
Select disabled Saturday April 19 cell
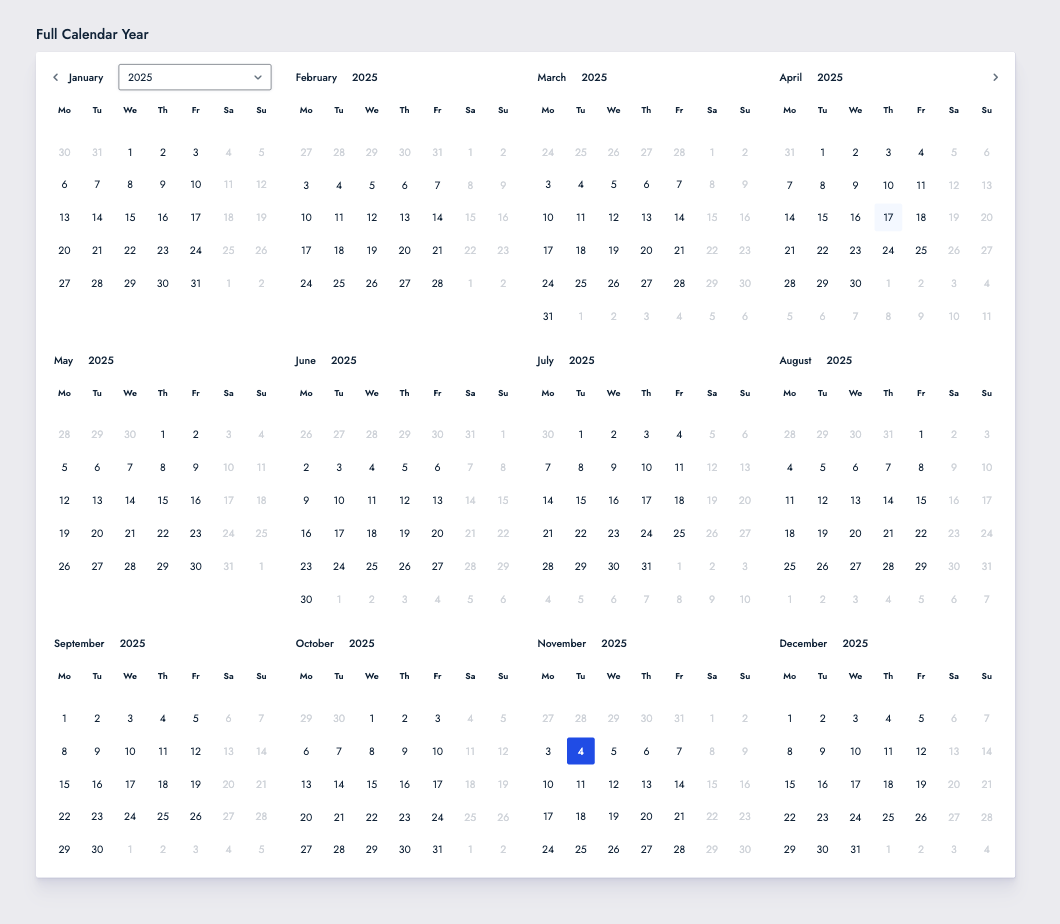954,218
